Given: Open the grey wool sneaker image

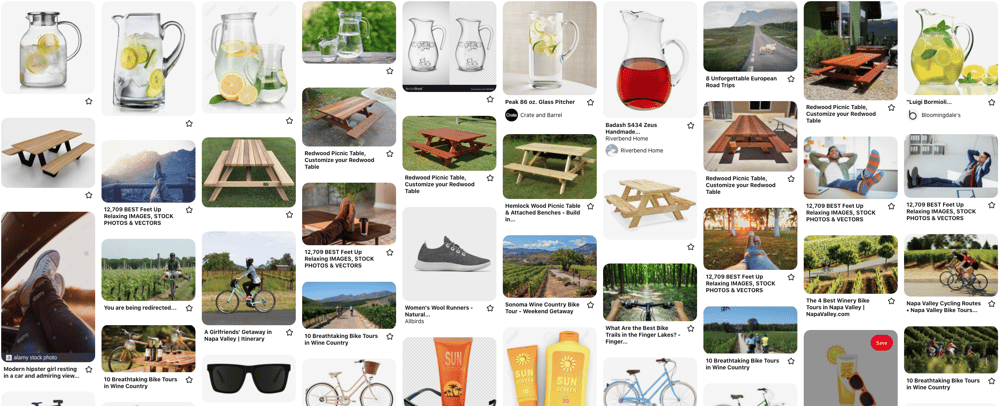Looking at the screenshot, I should pos(449,254).
